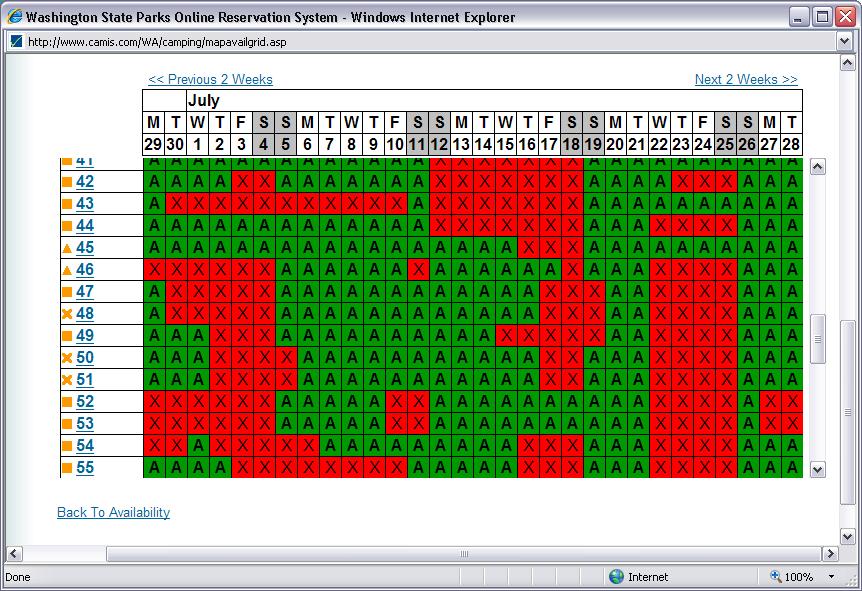
Task: Click site 45's availability cell for July 1
Action: point(198,248)
